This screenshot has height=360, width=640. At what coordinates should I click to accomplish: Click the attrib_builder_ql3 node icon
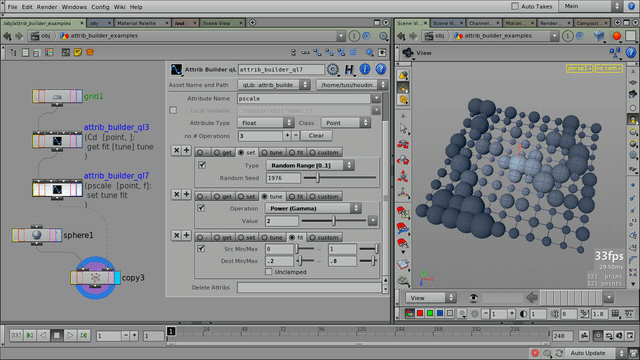(57, 141)
